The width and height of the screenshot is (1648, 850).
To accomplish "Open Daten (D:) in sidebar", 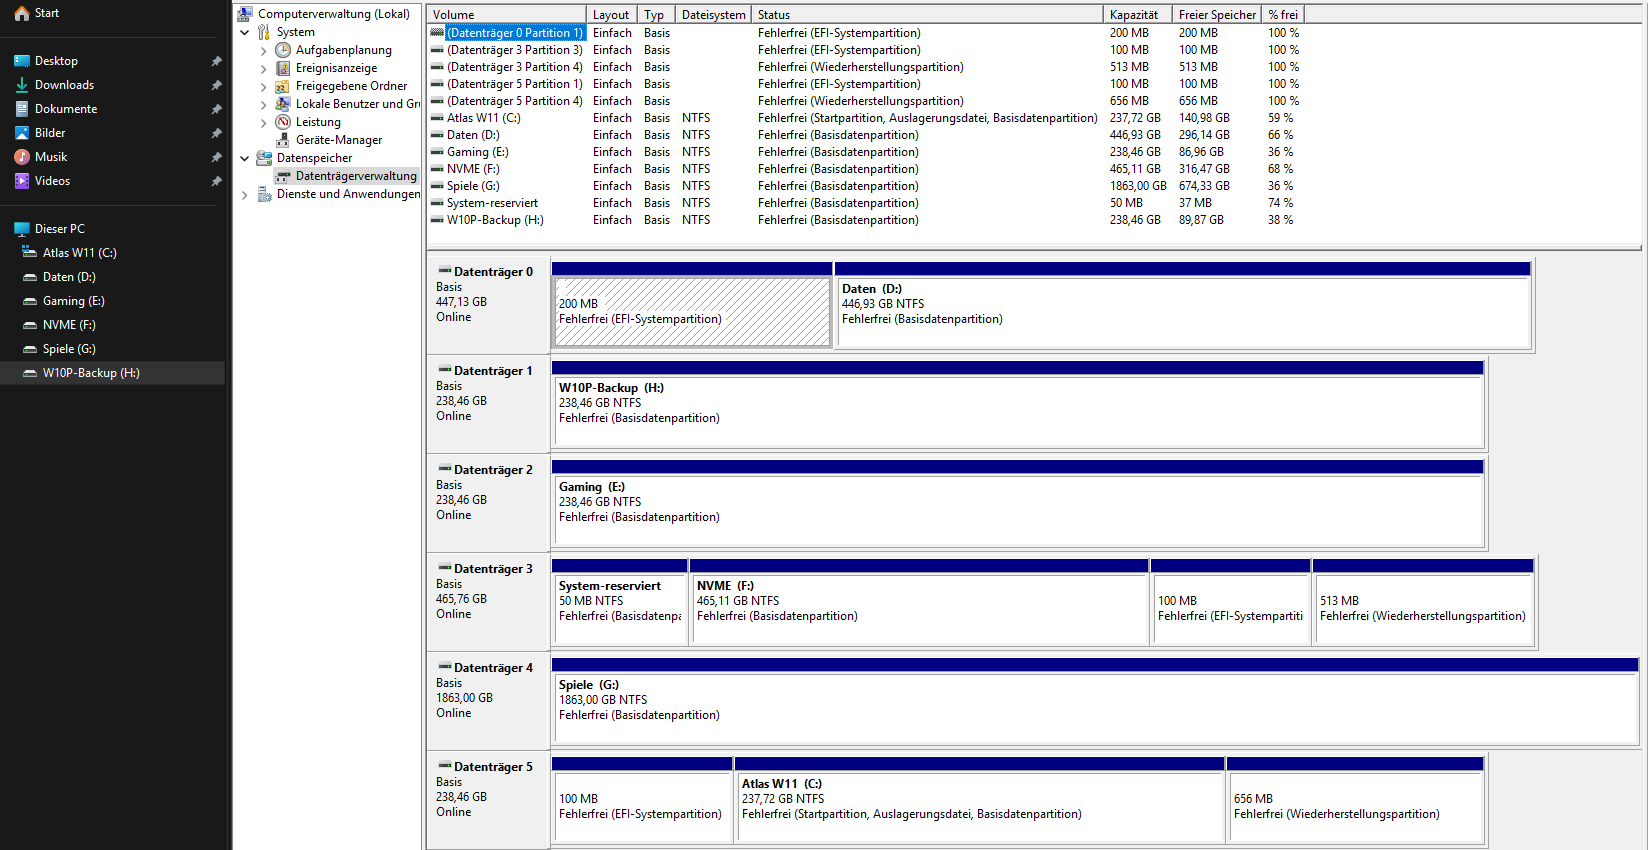I will click(x=112, y=277).
